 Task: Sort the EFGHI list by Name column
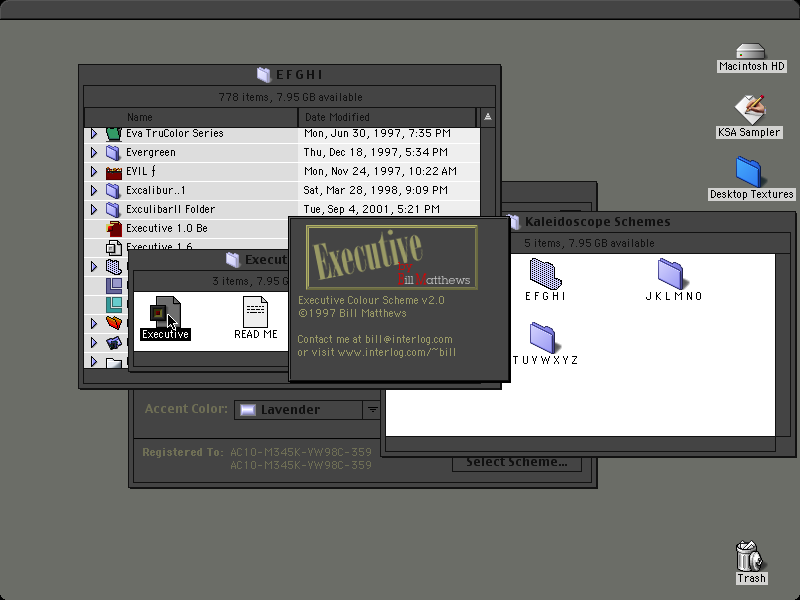tap(191, 117)
